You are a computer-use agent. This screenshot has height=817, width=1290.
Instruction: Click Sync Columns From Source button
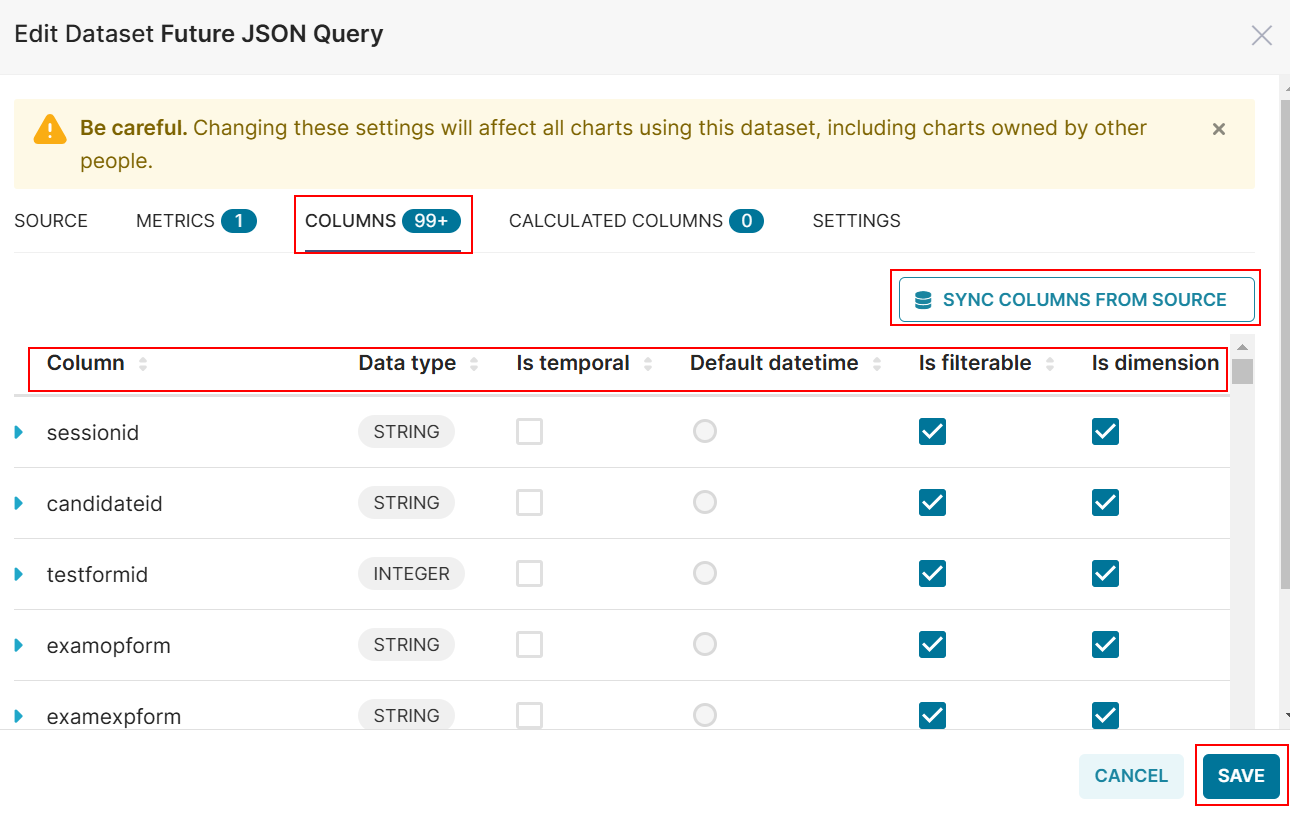[1076, 300]
